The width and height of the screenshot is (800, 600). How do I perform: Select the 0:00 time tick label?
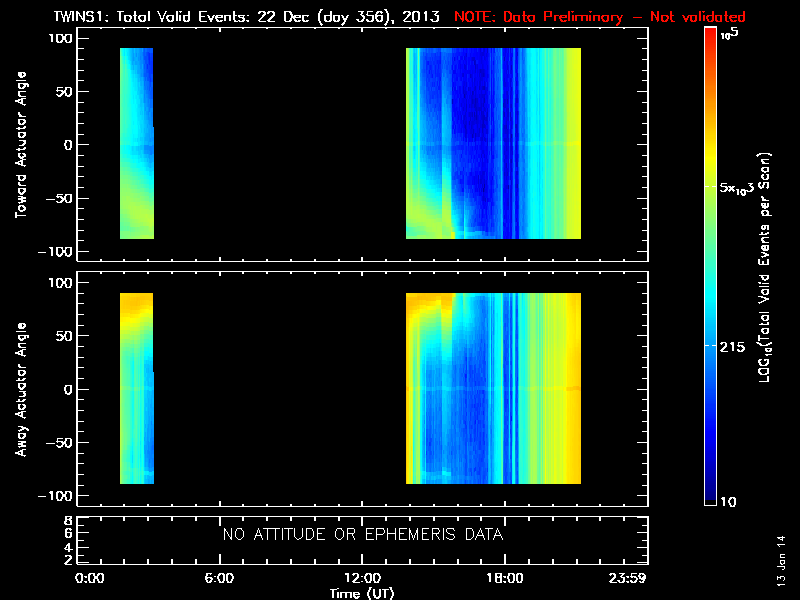88,579
